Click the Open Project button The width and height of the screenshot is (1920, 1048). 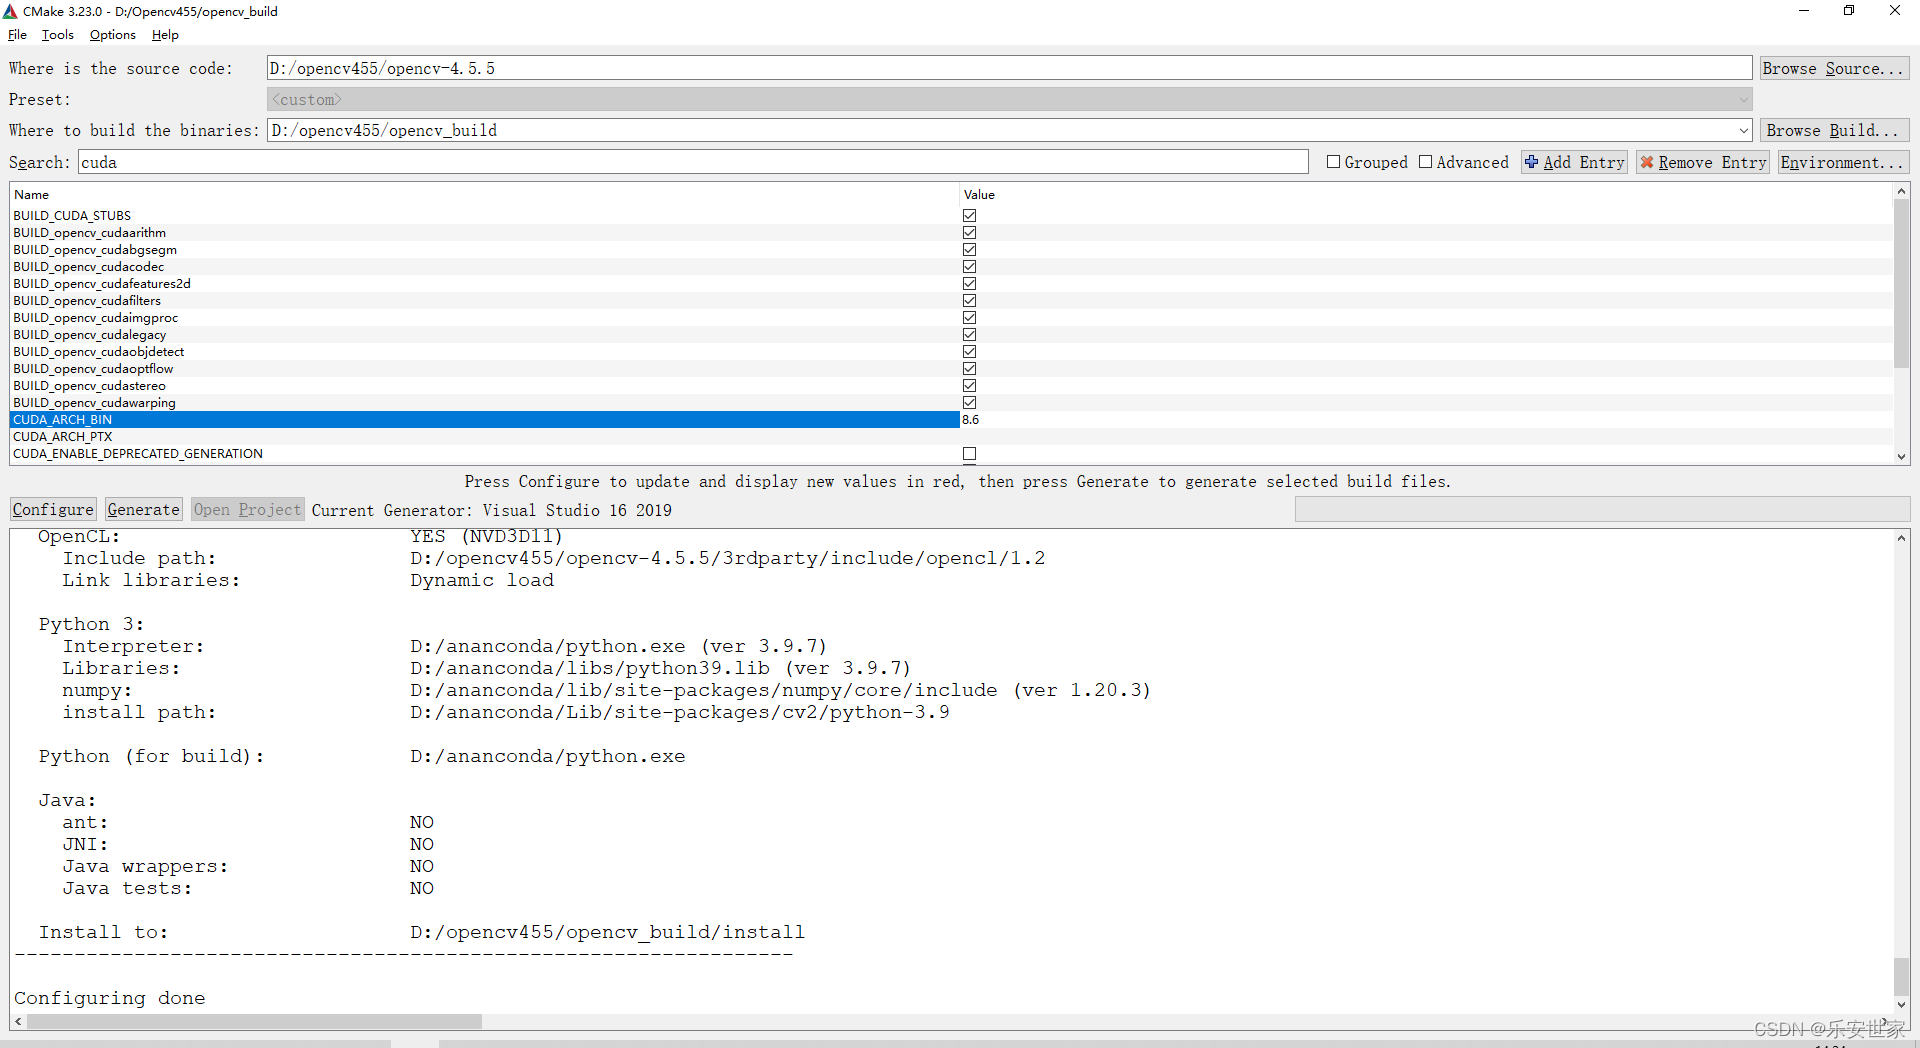pyautogui.click(x=247, y=510)
